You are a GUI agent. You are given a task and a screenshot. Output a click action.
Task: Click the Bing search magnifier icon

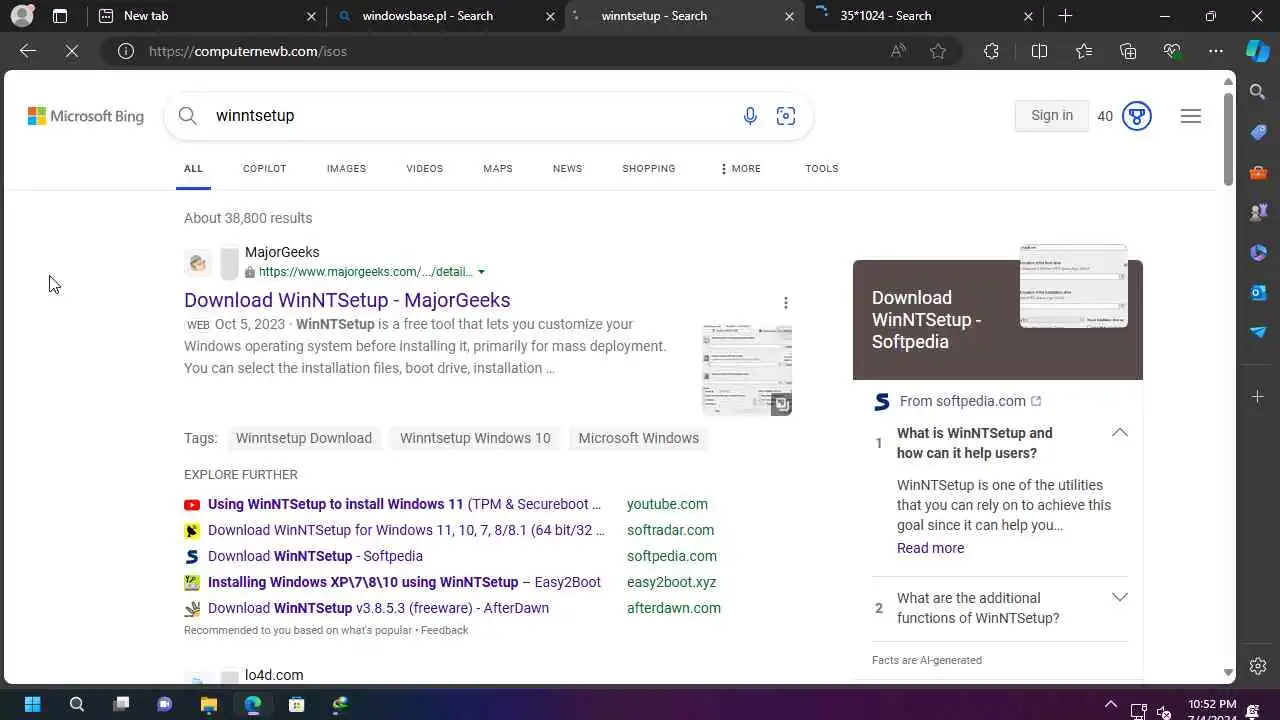click(187, 116)
